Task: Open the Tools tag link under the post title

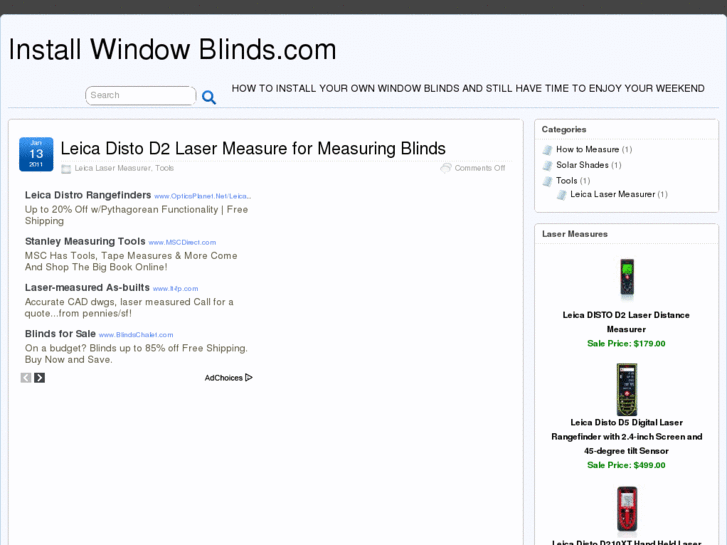Action: click(x=165, y=168)
